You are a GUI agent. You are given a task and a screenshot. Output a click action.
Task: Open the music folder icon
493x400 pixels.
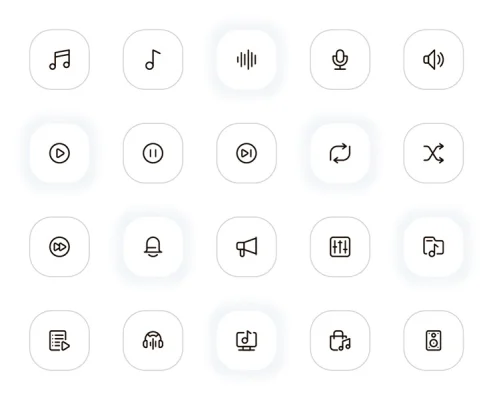tap(434, 247)
